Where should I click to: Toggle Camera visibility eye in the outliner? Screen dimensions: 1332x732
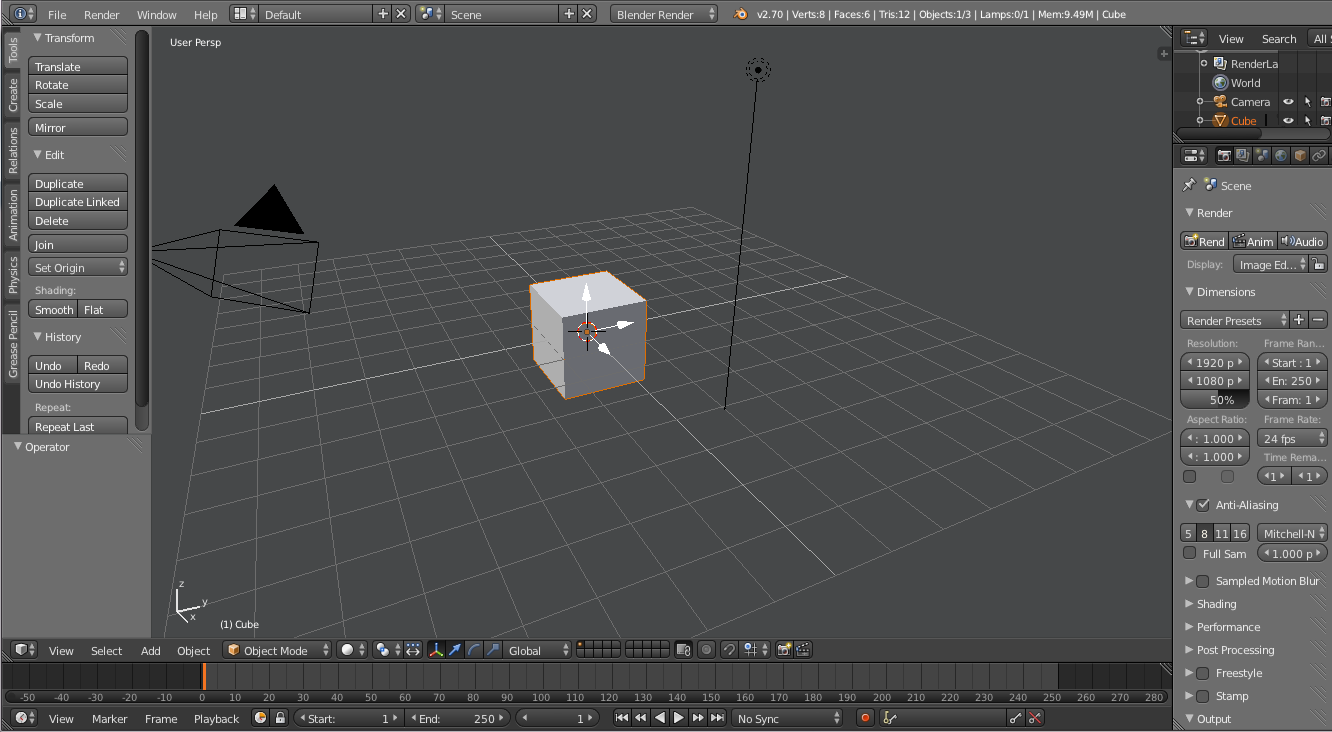pos(1288,102)
